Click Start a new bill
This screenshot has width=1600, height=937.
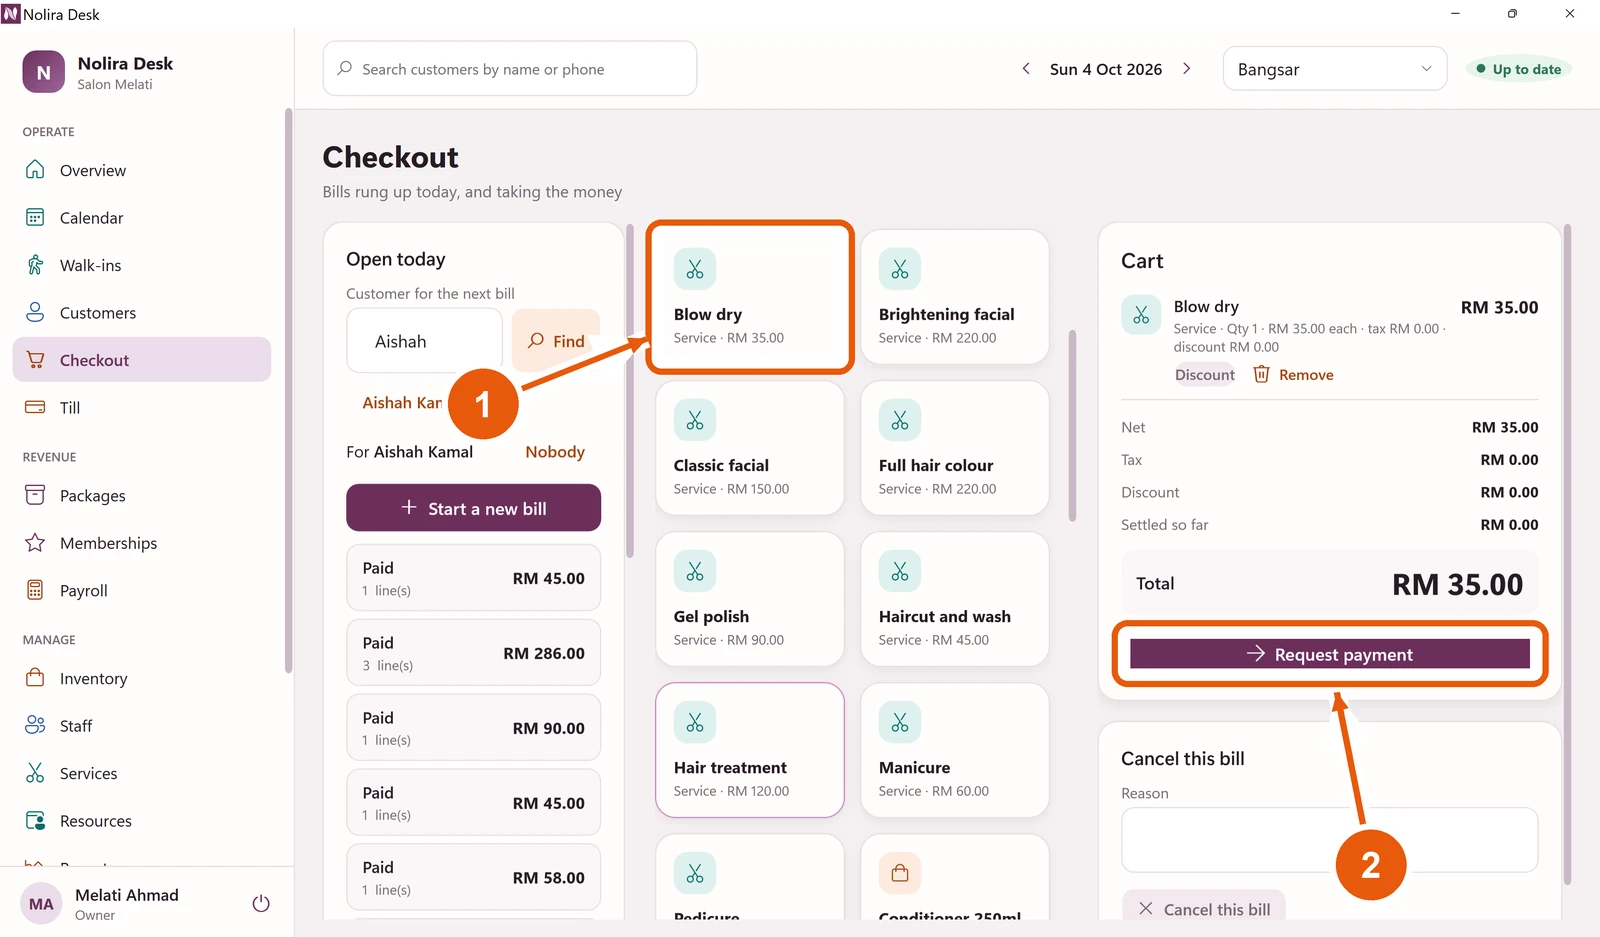(x=473, y=508)
